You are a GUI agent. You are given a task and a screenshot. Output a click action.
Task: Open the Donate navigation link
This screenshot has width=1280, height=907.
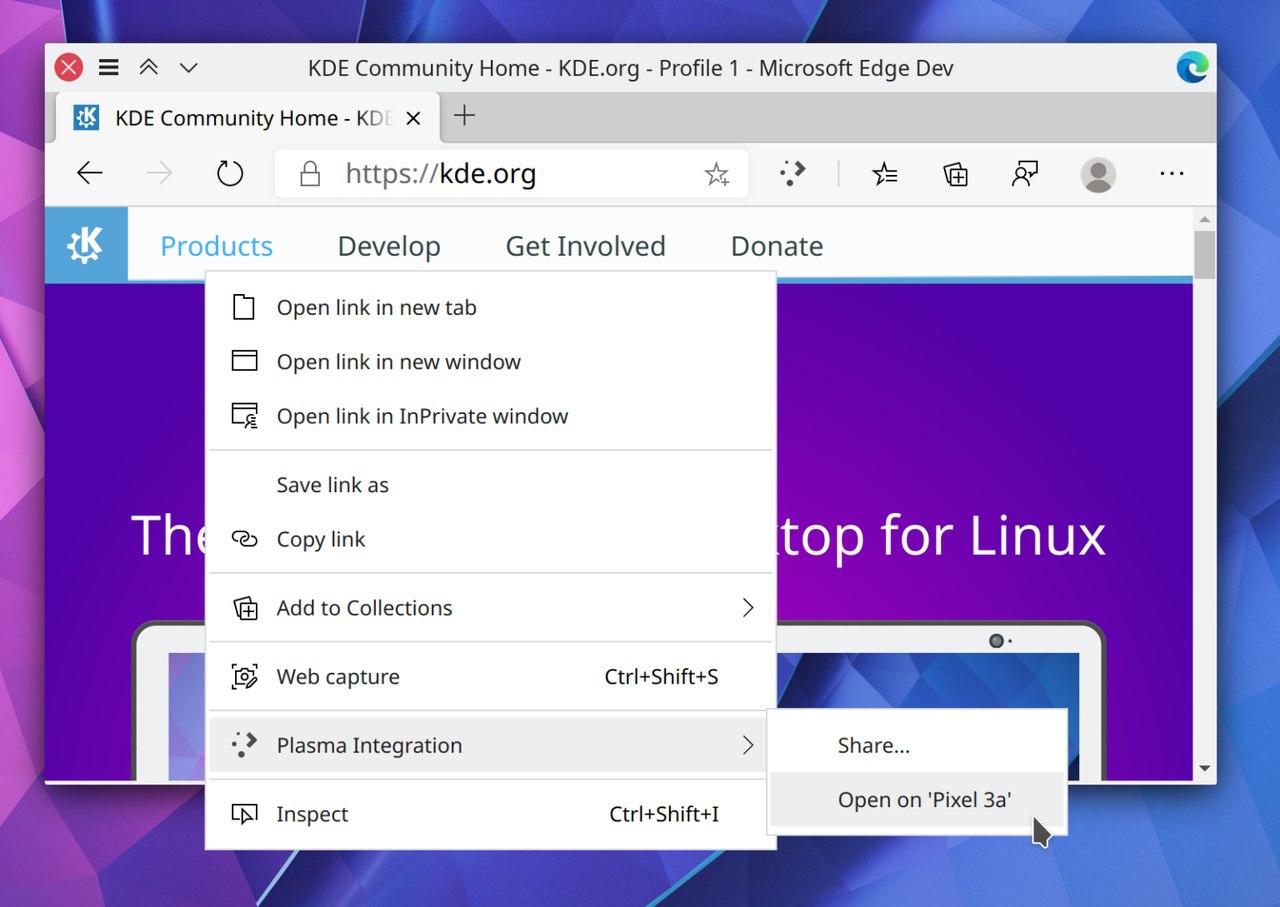tap(777, 246)
